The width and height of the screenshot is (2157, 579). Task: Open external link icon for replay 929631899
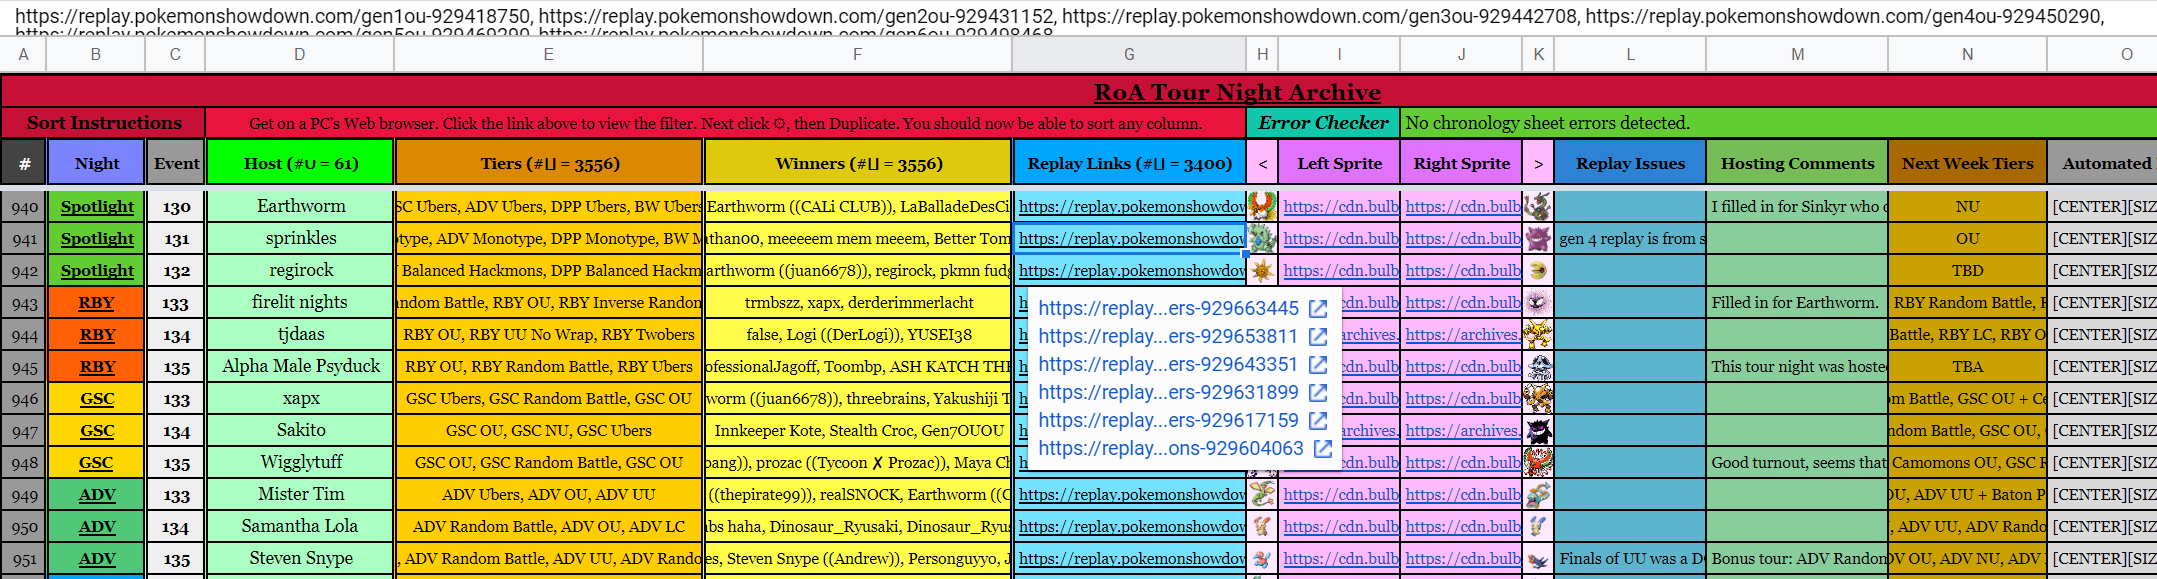pyautogui.click(x=1318, y=393)
